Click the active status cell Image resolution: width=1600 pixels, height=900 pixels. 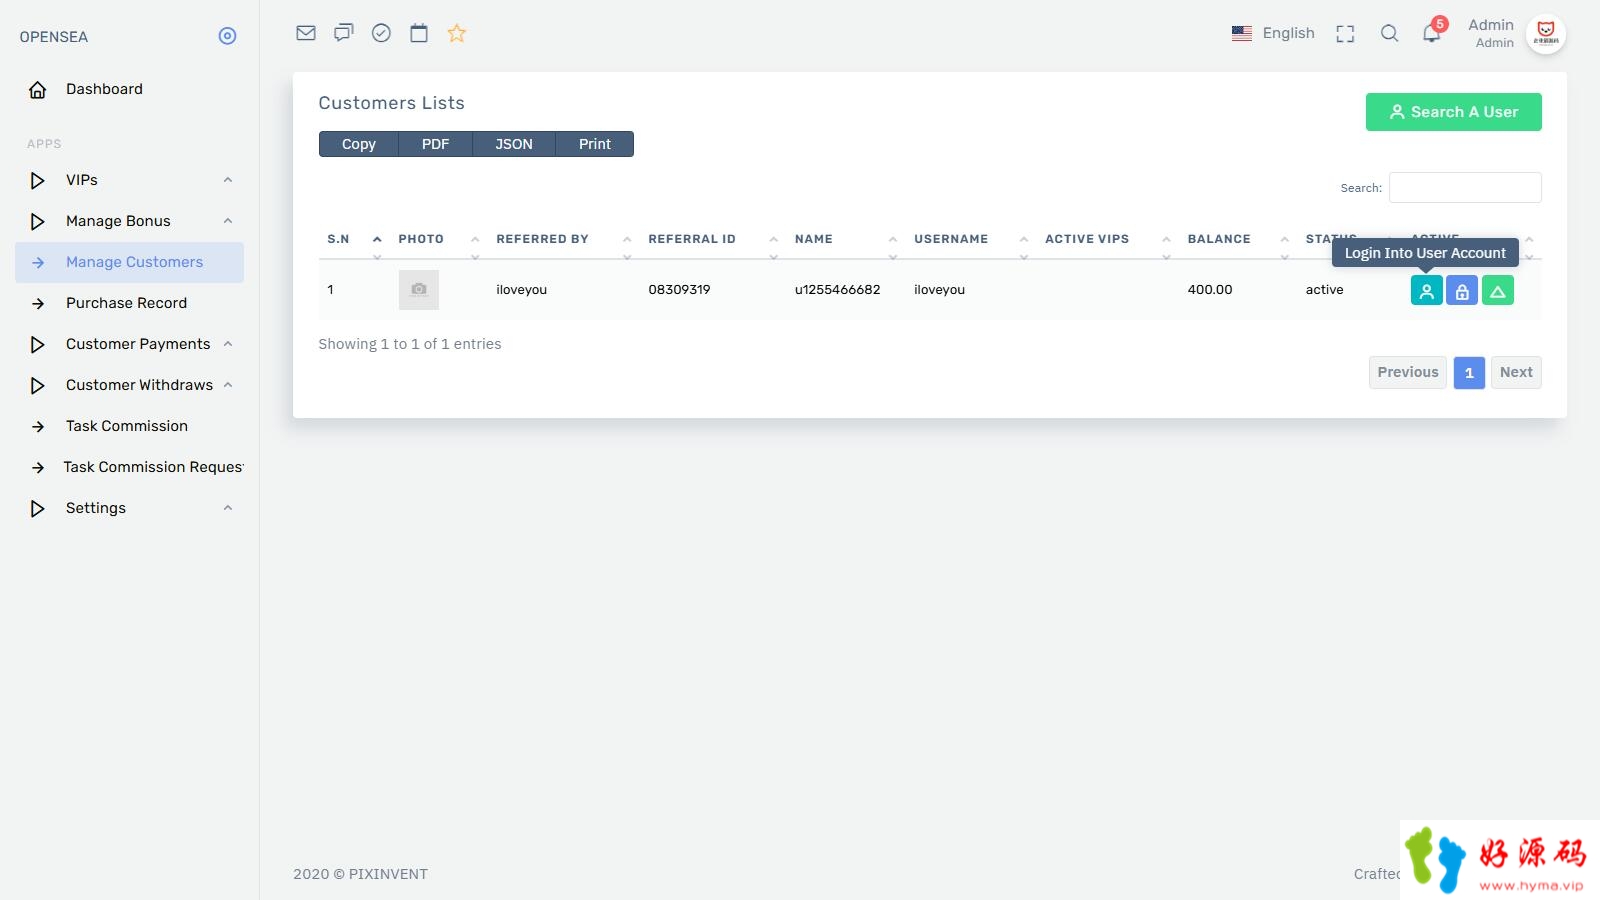coord(1324,290)
